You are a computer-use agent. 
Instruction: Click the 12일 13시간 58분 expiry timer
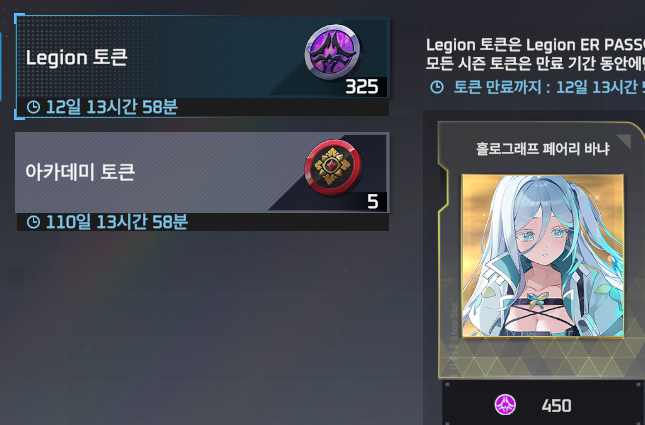tap(111, 107)
